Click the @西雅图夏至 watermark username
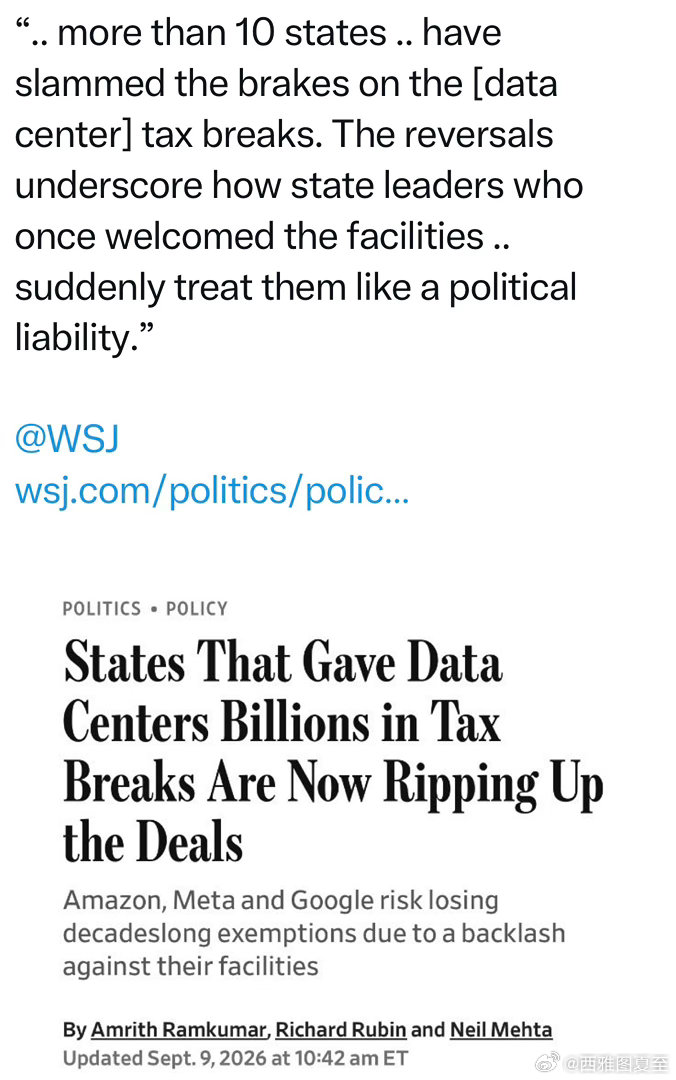676x1080 pixels. click(617, 1063)
